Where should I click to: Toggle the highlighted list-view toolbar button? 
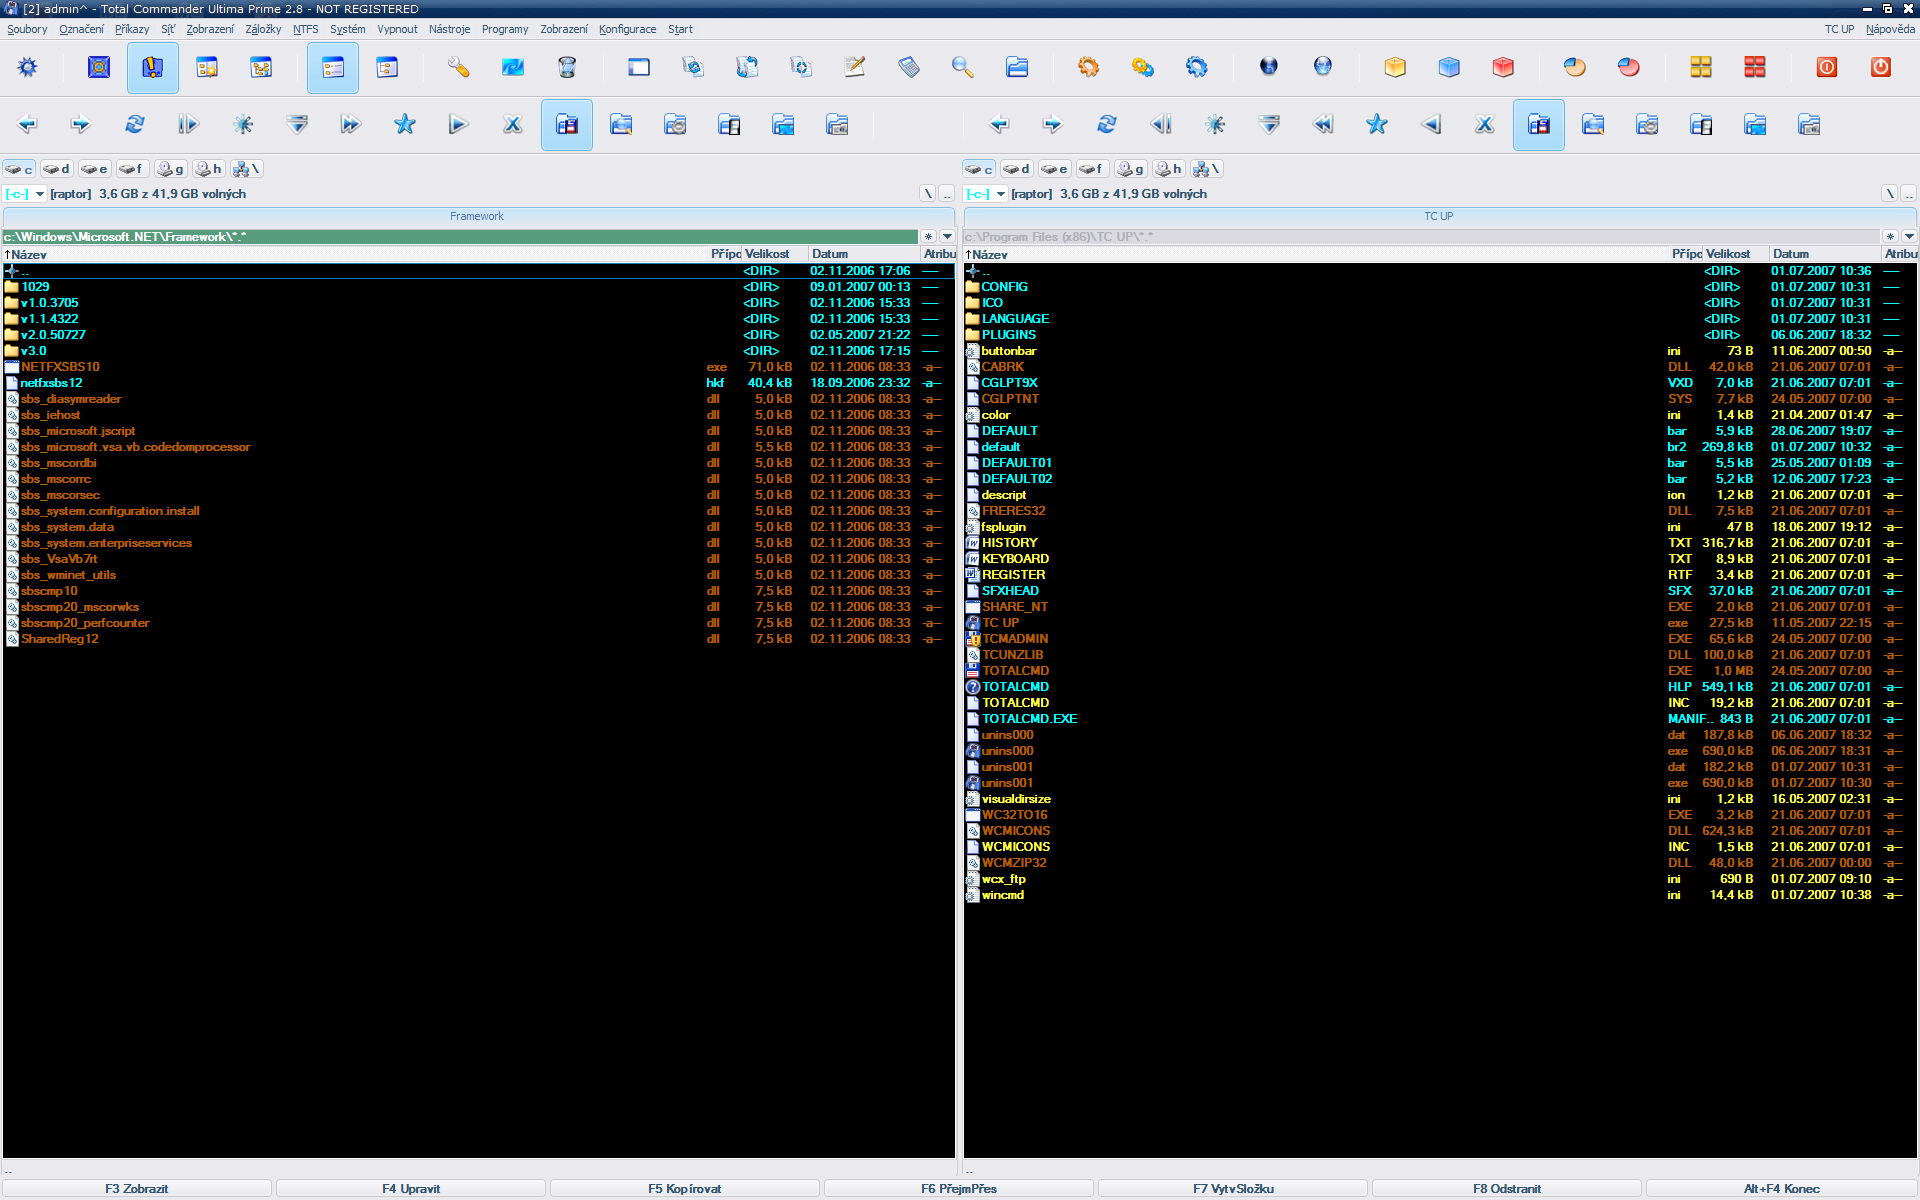[x=333, y=67]
